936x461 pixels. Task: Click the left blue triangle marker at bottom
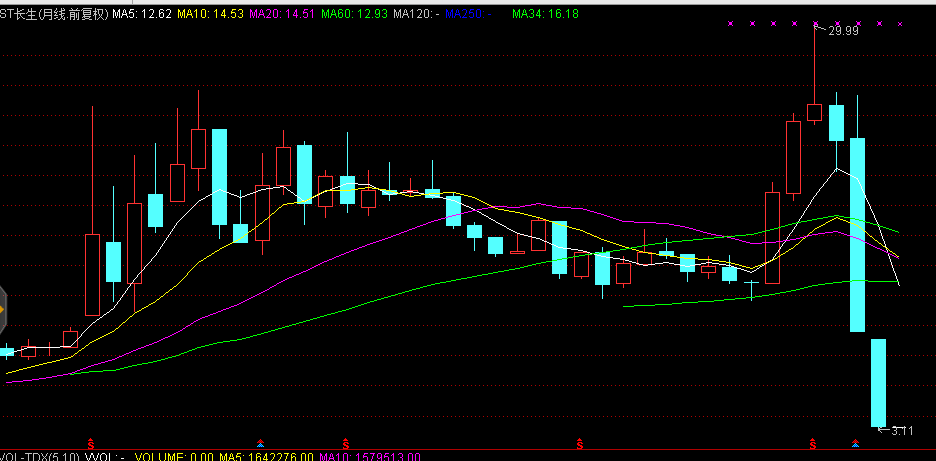(x=261, y=441)
